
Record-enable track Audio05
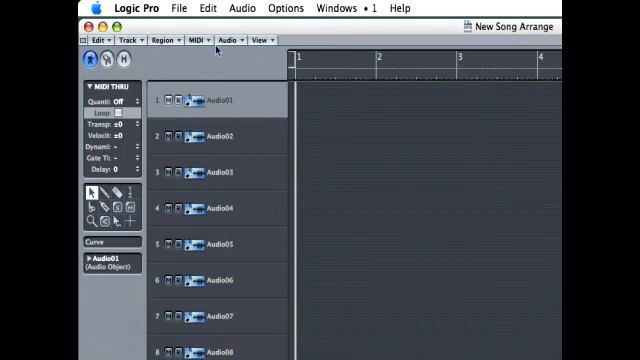(178, 244)
